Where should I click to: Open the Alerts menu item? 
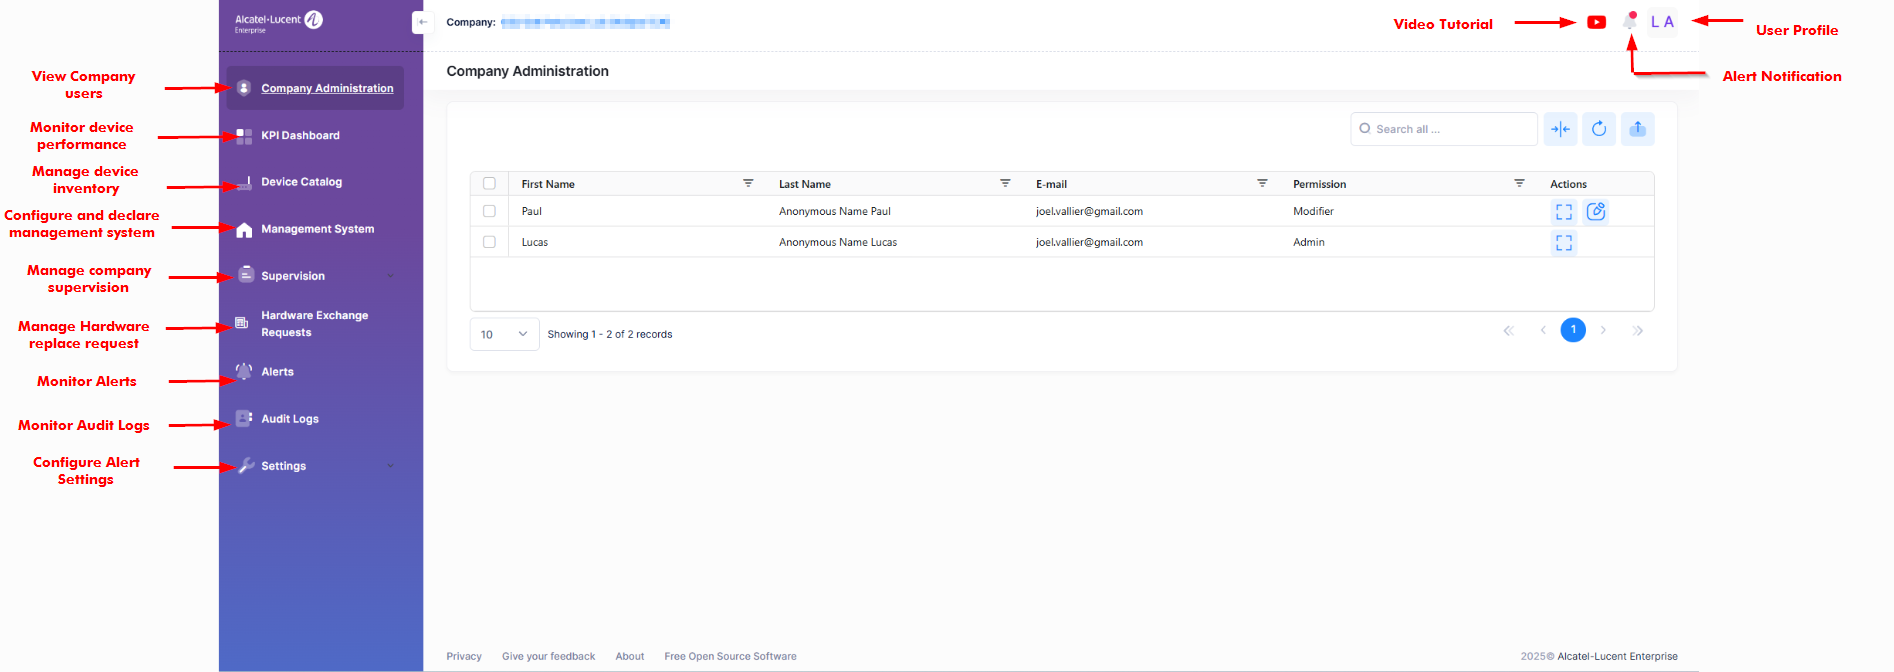pos(277,372)
